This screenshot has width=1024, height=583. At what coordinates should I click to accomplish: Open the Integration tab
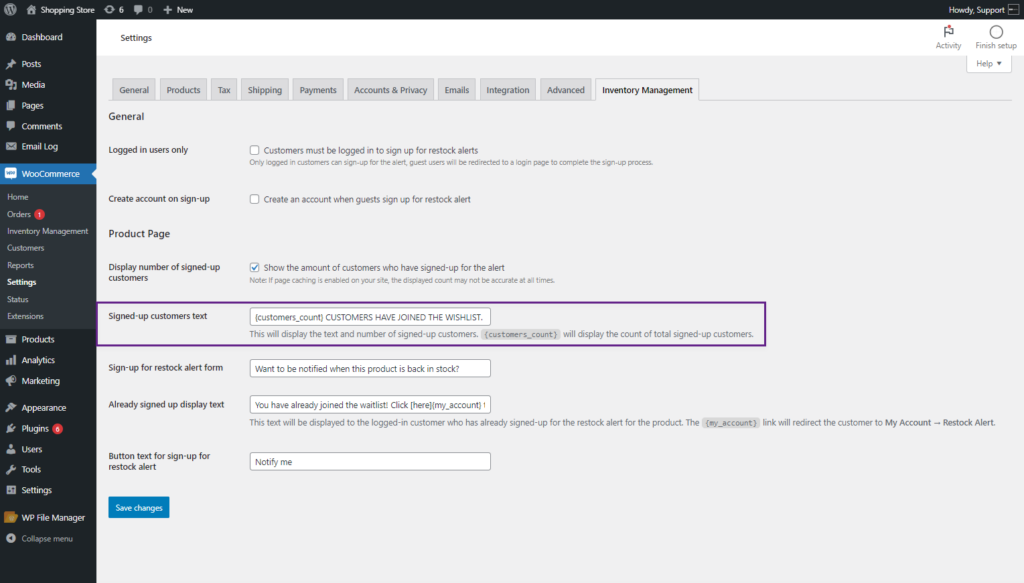pyautogui.click(x=507, y=90)
